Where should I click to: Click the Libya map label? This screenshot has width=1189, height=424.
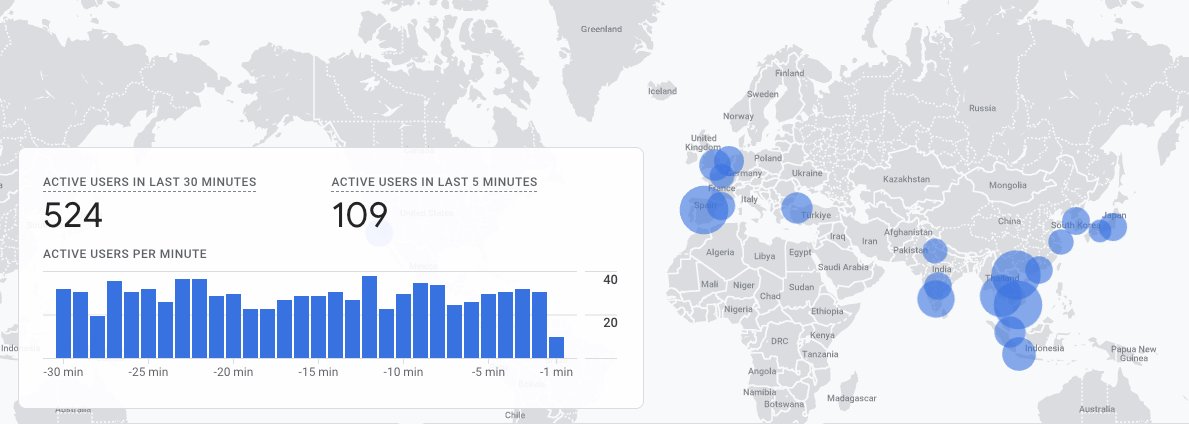pyautogui.click(x=764, y=256)
